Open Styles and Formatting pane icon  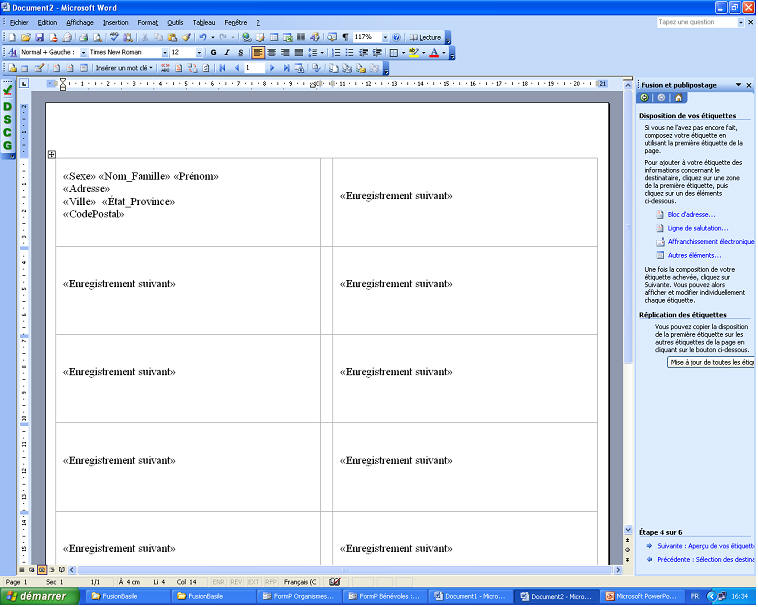(x=12, y=52)
